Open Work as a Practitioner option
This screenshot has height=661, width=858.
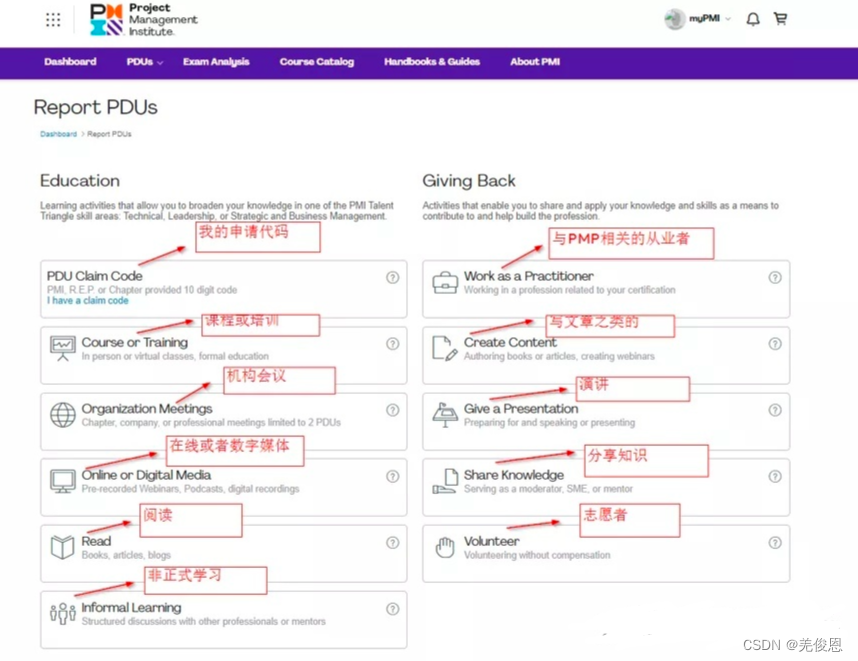(606, 289)
